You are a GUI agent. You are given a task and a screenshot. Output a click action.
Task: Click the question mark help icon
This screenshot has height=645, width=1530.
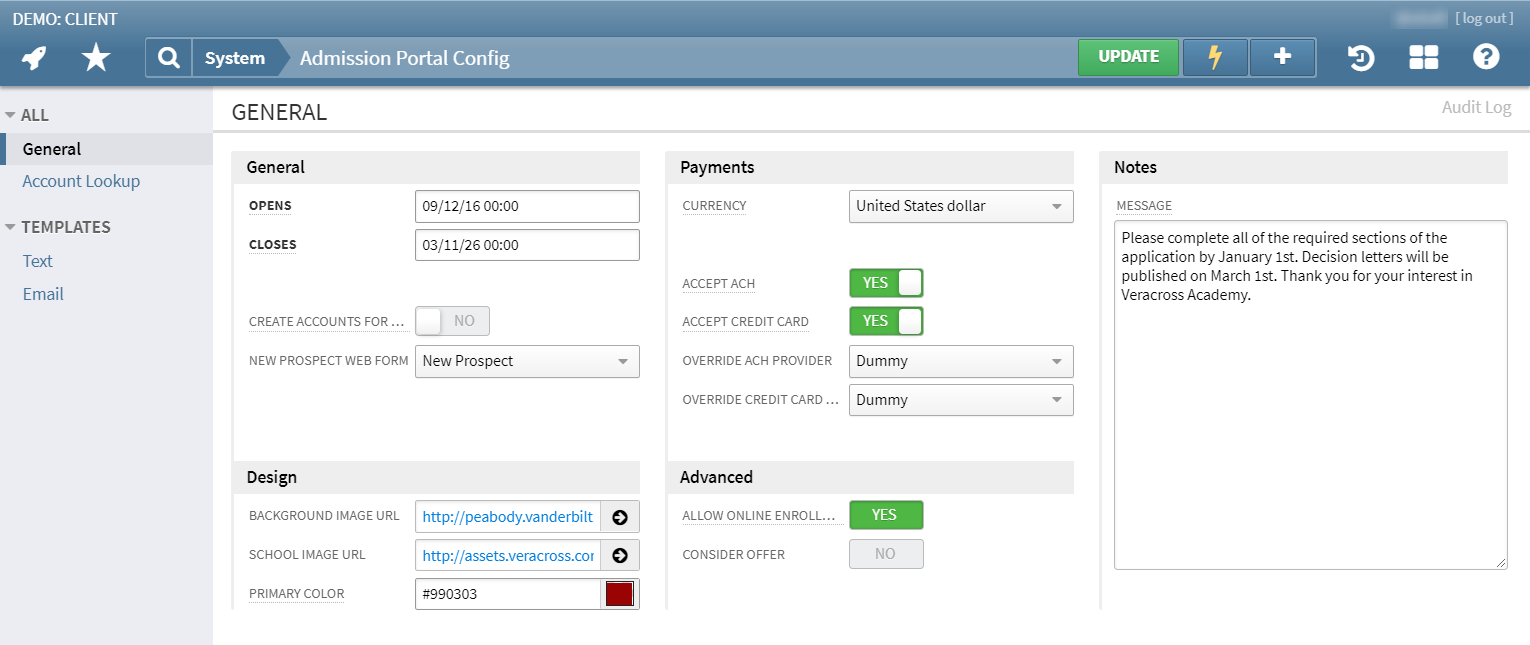[1486, 58]
